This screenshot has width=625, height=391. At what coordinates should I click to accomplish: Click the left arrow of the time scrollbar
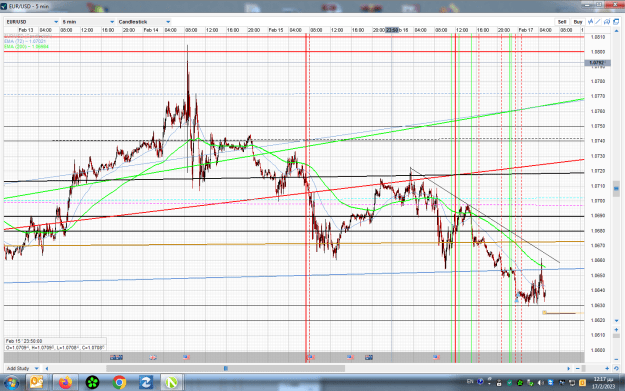click(x=47, y=369)
